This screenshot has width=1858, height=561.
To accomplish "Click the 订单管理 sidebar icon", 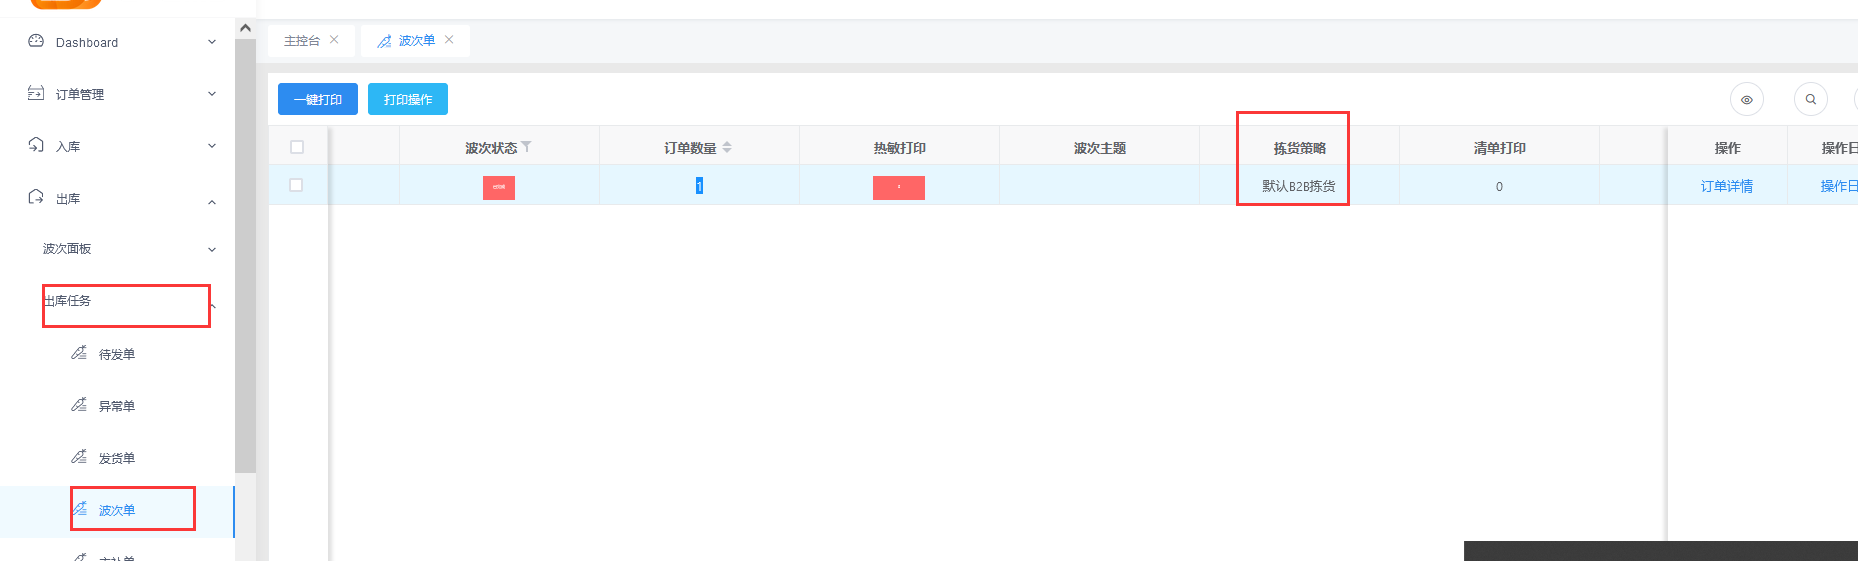I will [36, 93].
